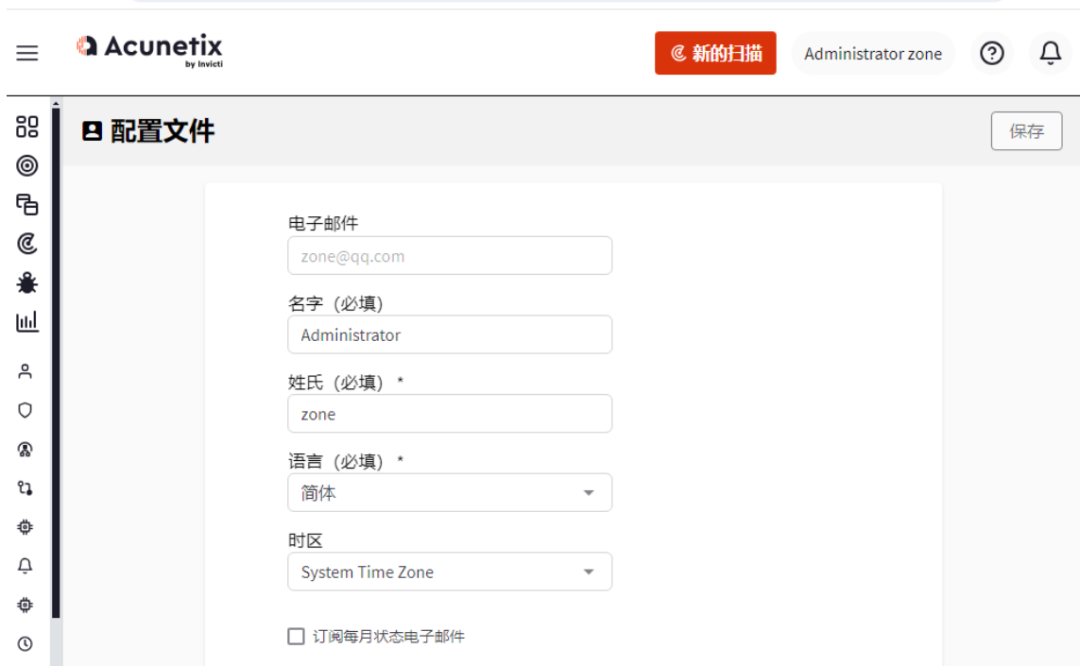Open the branch integration icon in sidebar
Viewport: 1080px width, 666px height.
click(25, 488)
